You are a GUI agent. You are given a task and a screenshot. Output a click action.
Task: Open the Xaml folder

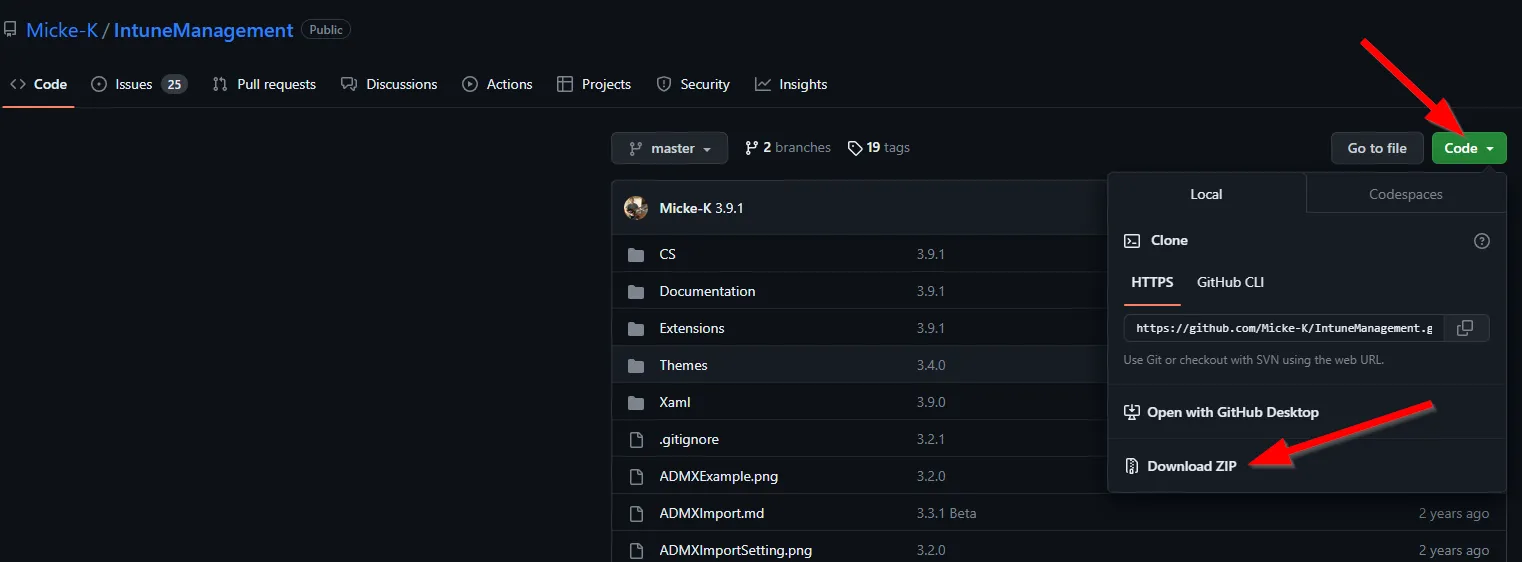(675, 402)
